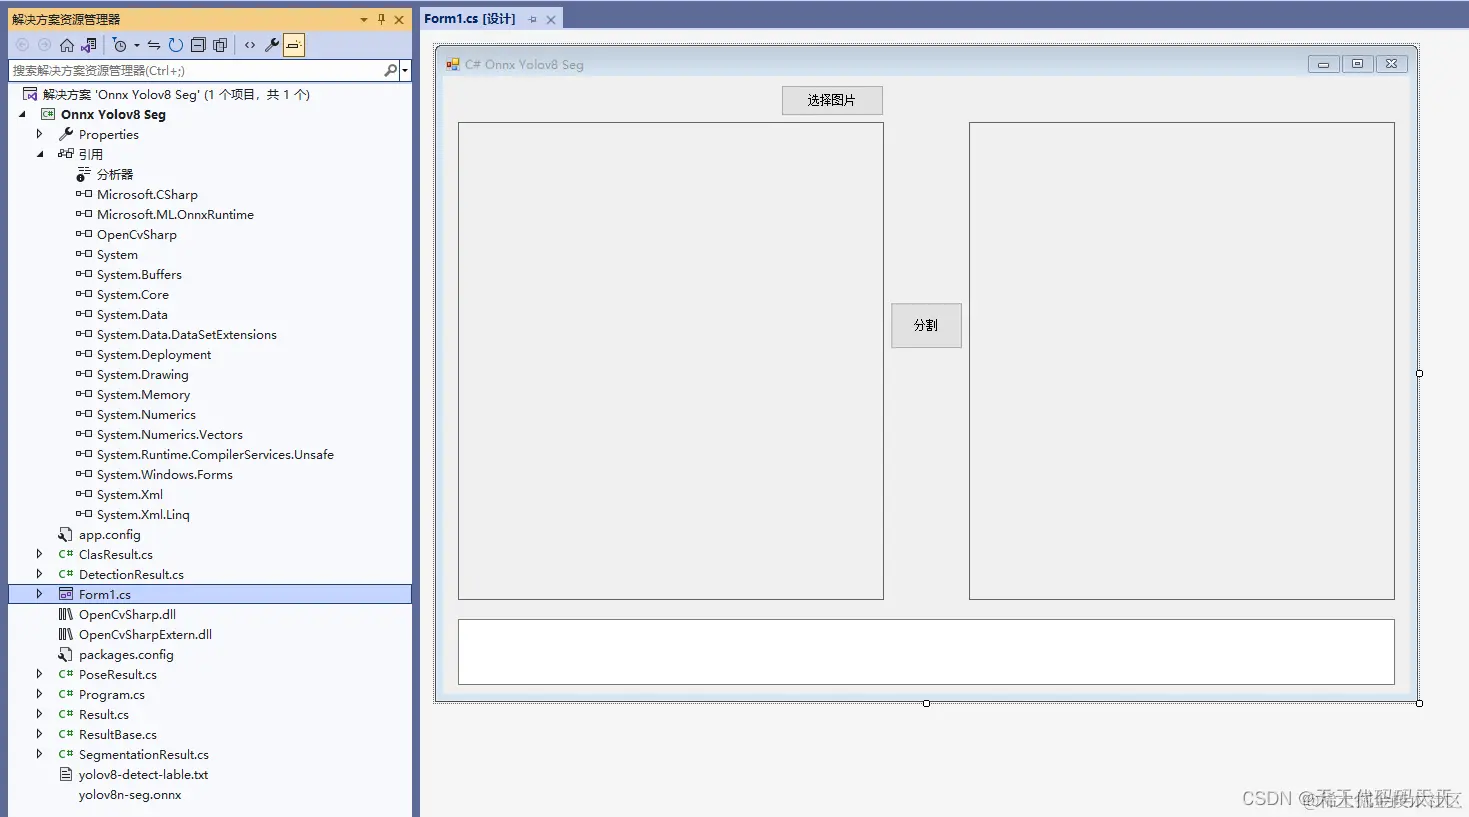Expand the SegmentationResult.cs node
This screenshot has height=817, width=1469.
[x=40, y=754]
